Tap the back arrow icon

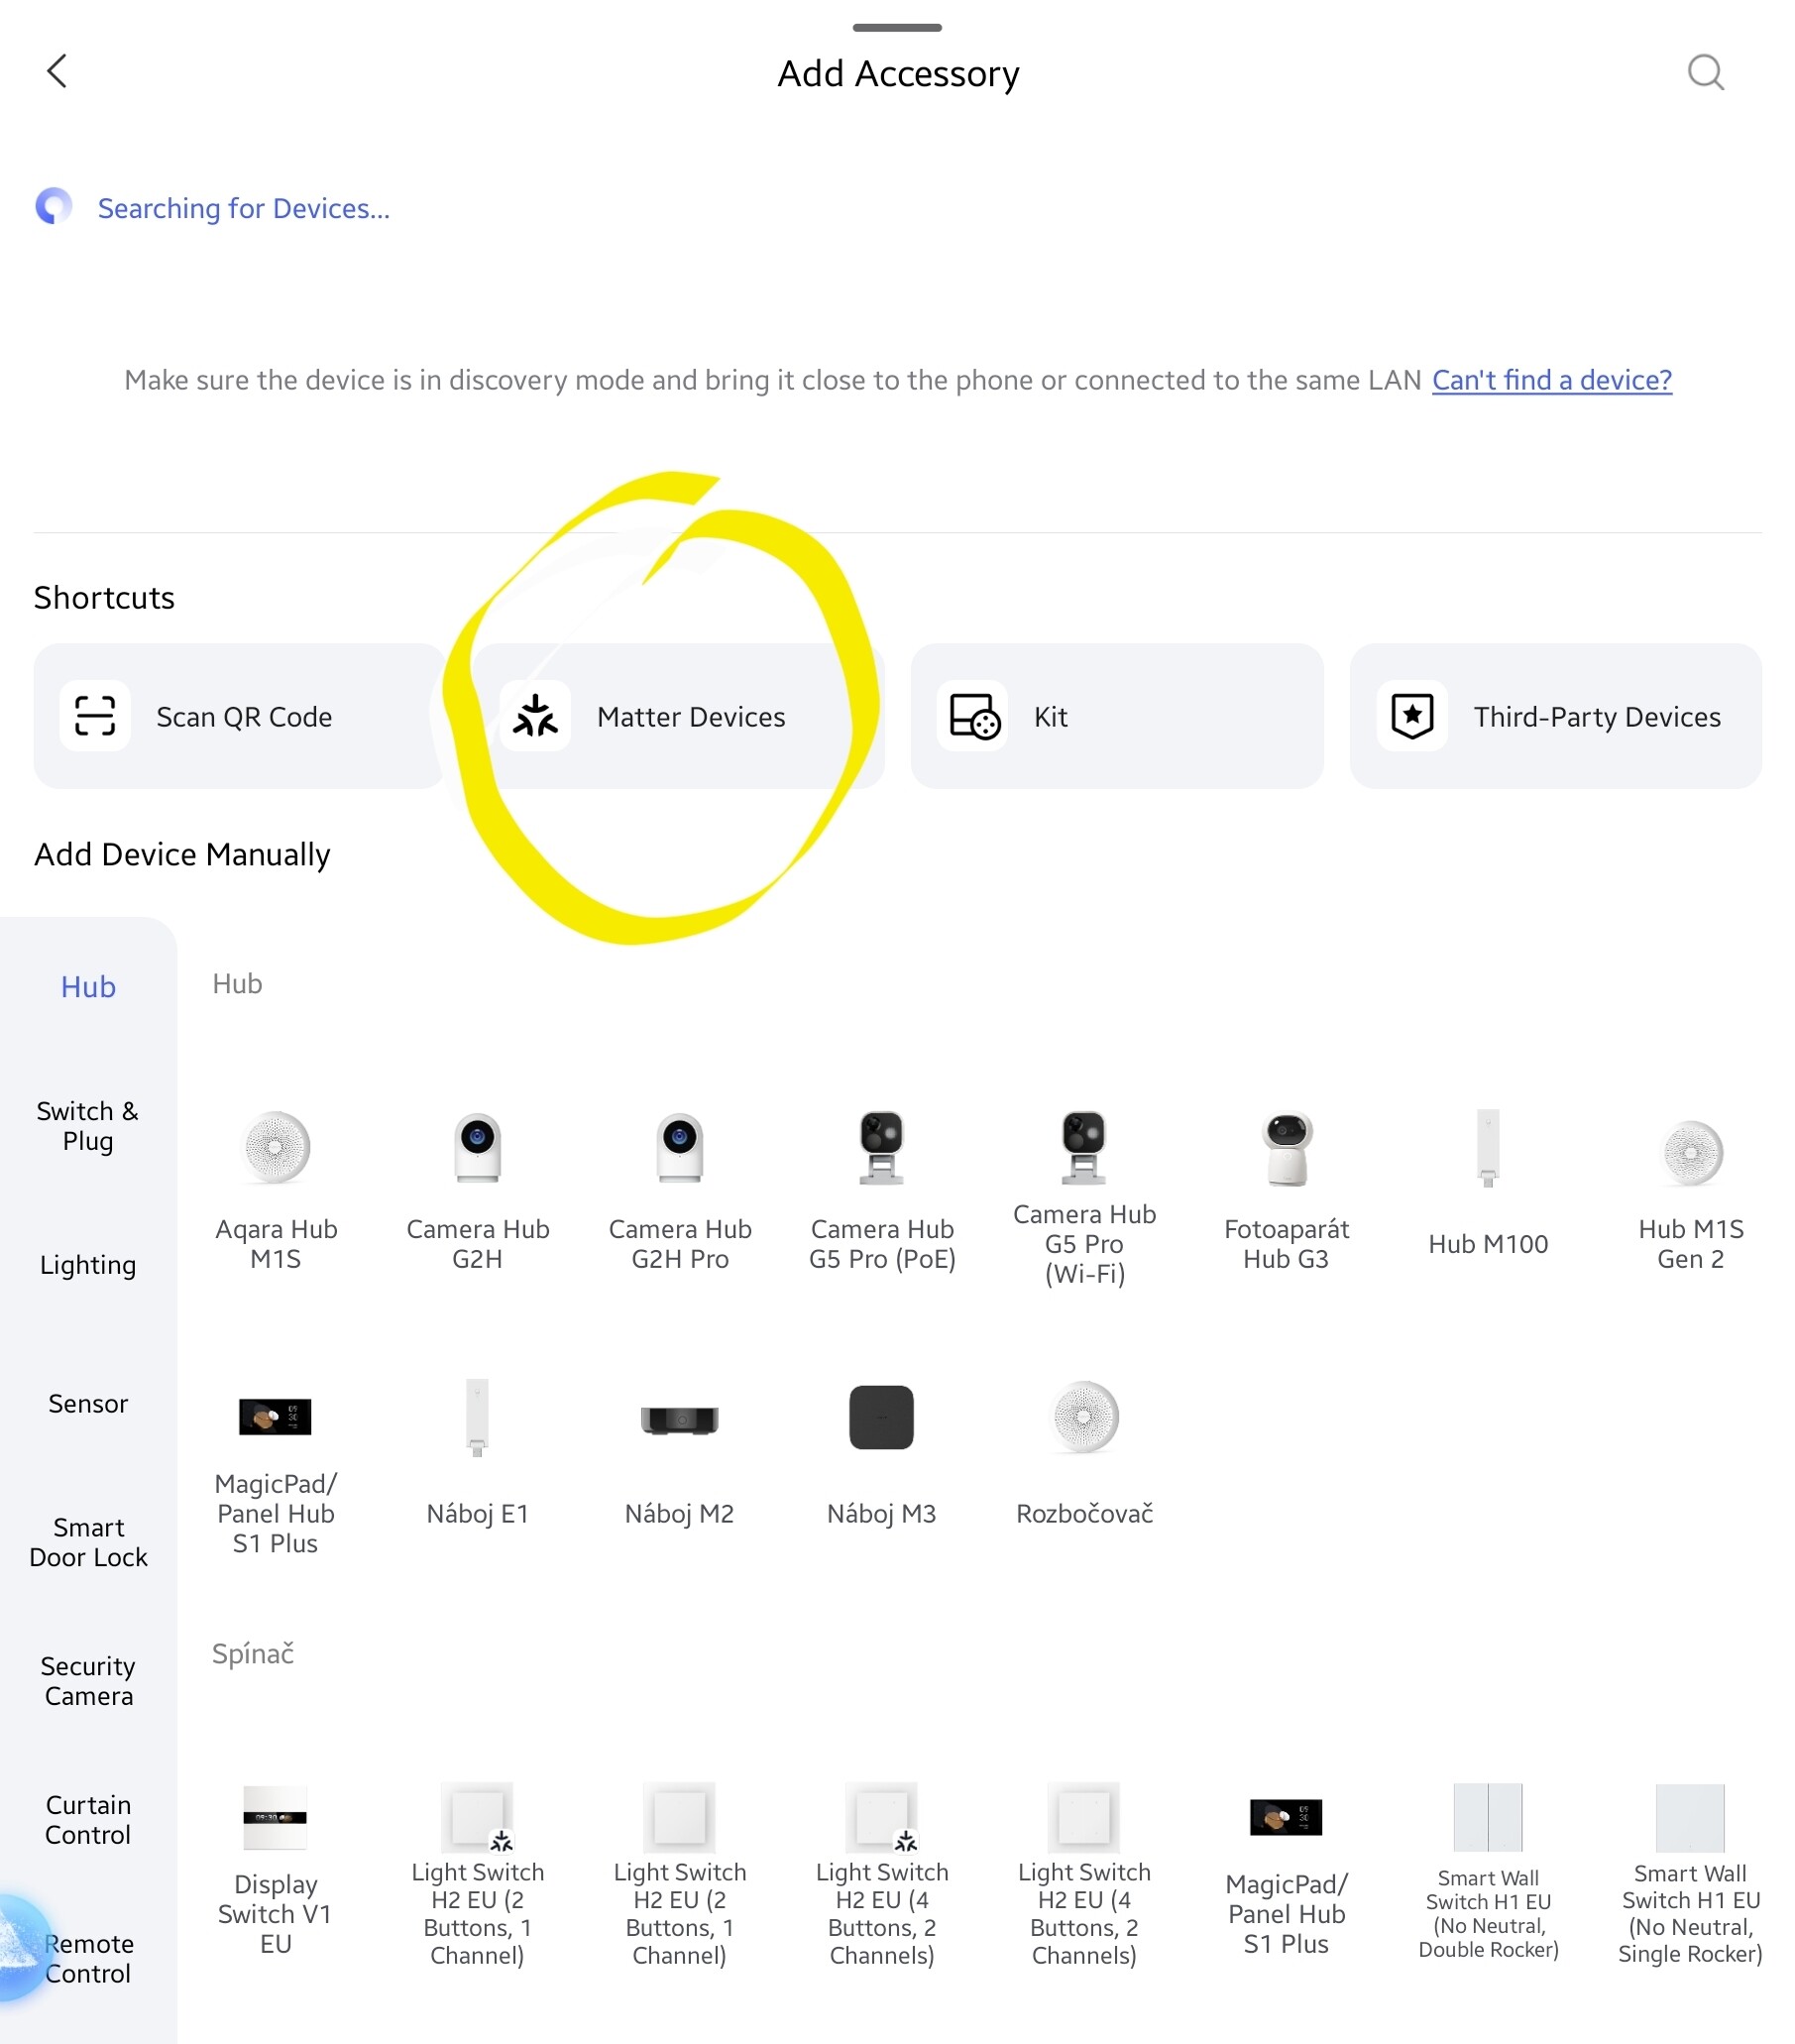(57, 72)
